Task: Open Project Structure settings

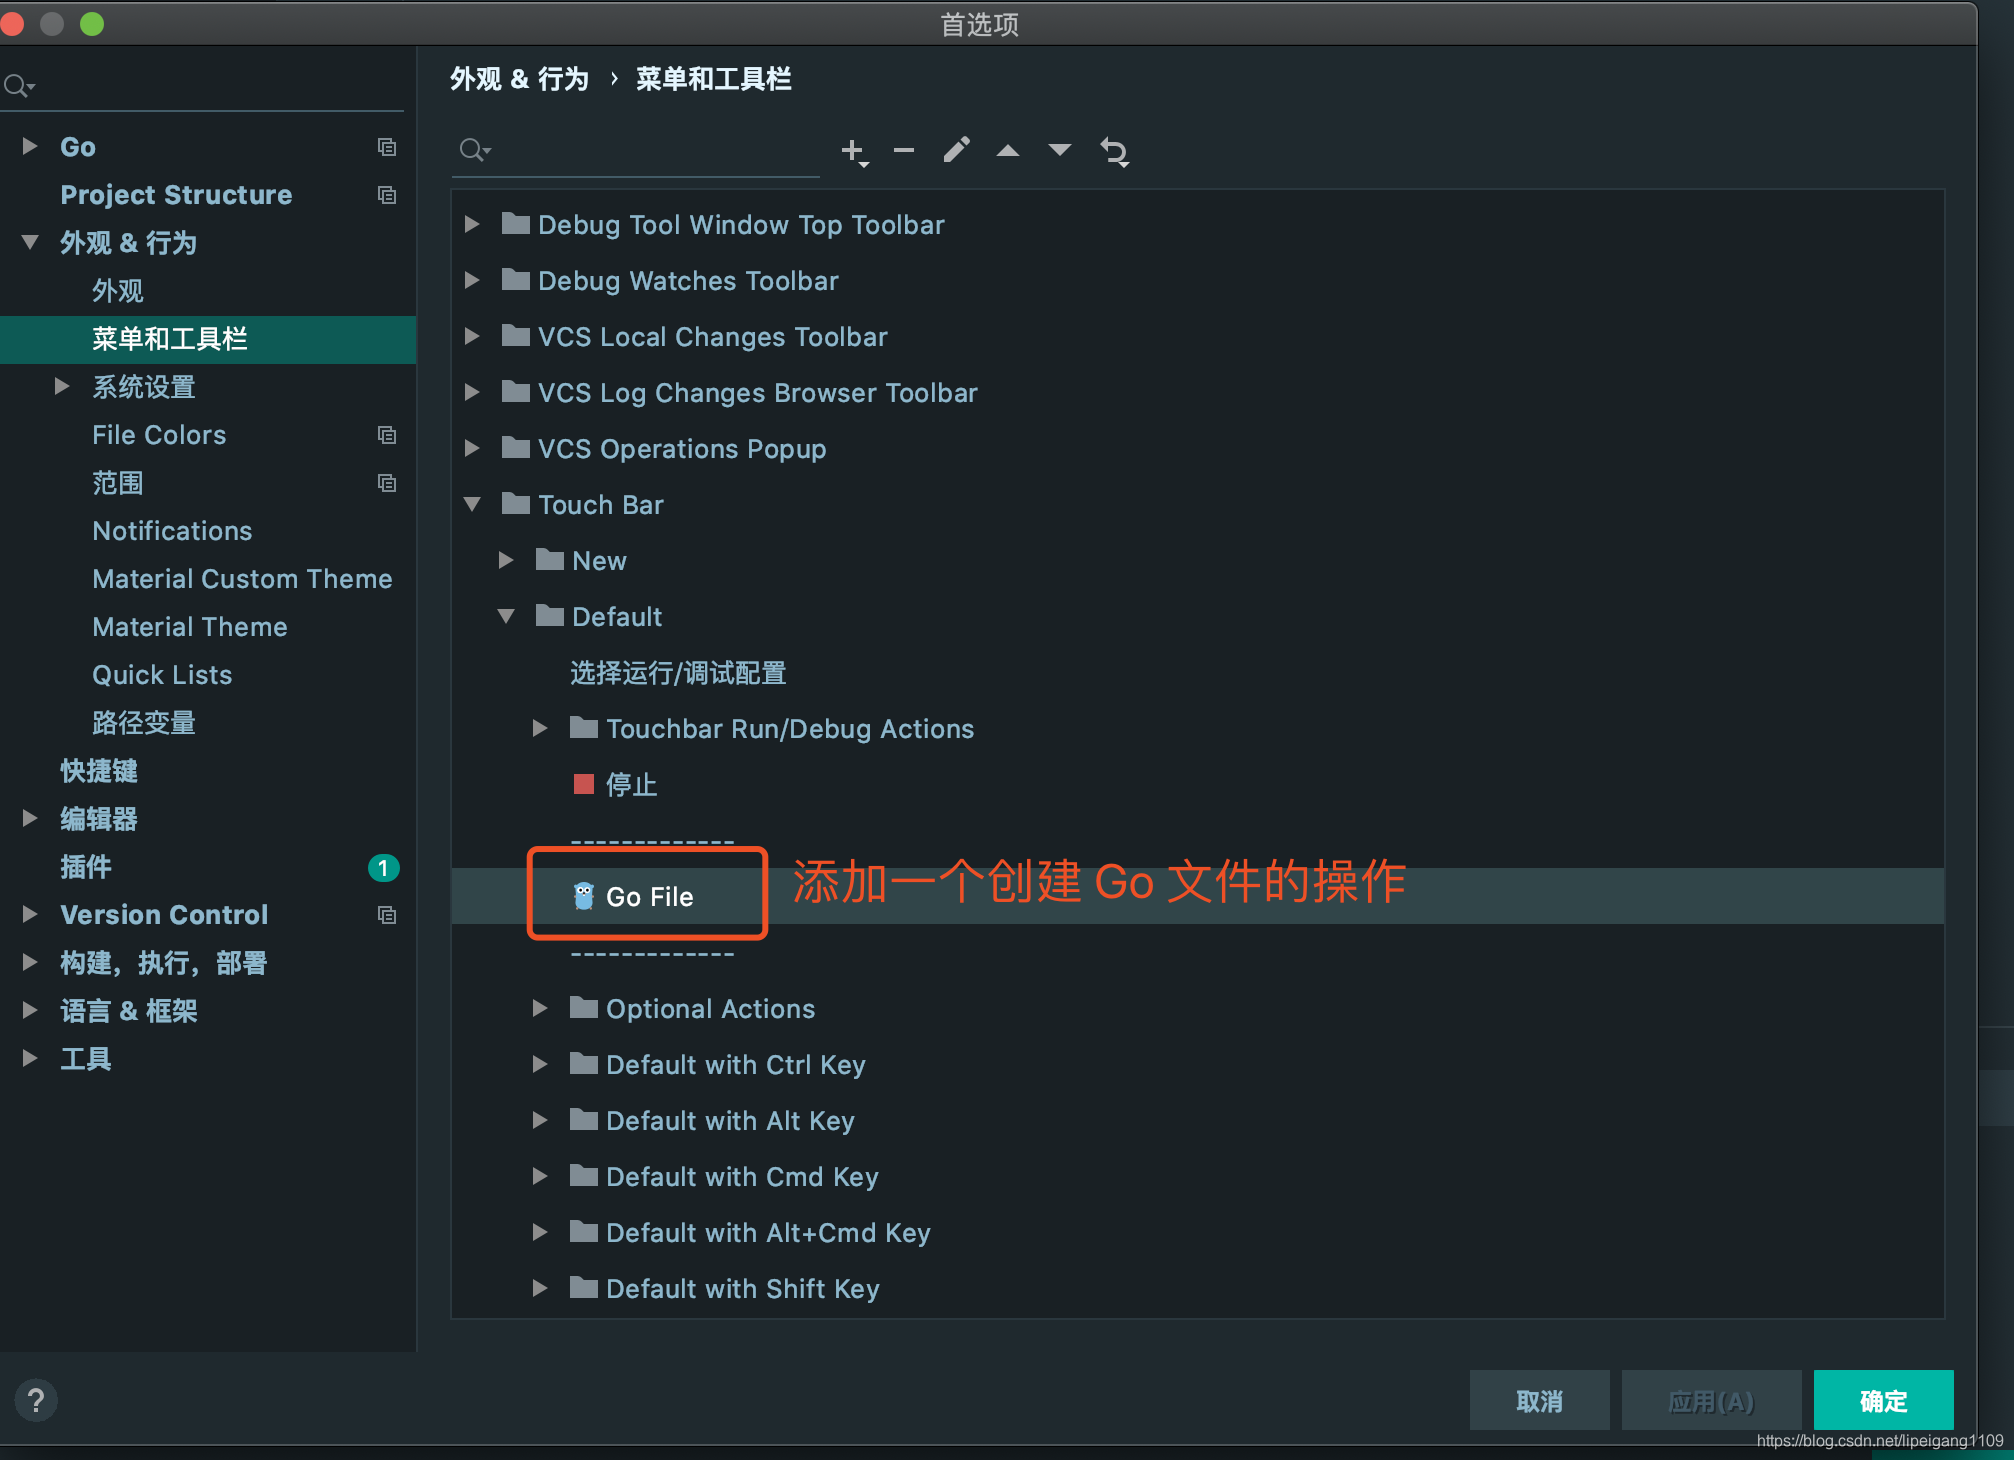Action: 176,195
